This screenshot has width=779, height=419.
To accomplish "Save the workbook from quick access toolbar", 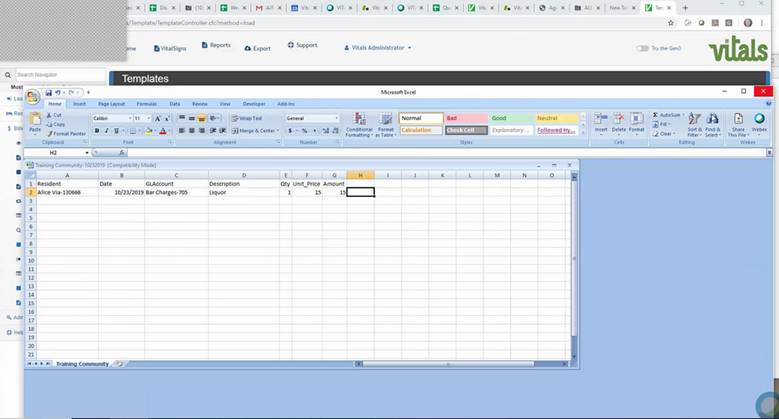I will [x=49, y=93].
